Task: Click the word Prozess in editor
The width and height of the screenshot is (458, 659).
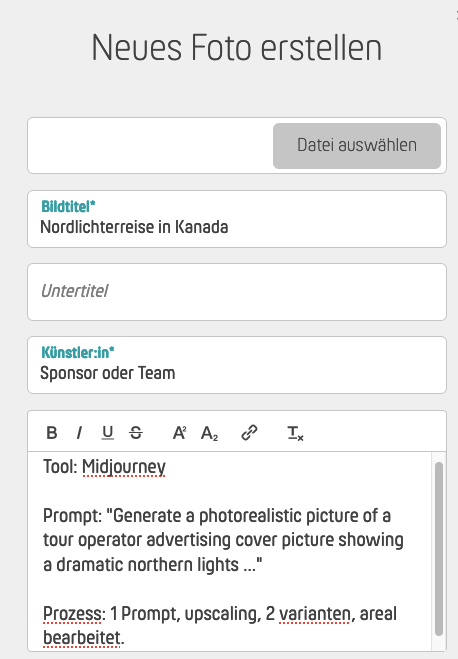Action: pyautogui.click(x=72, y=614)
